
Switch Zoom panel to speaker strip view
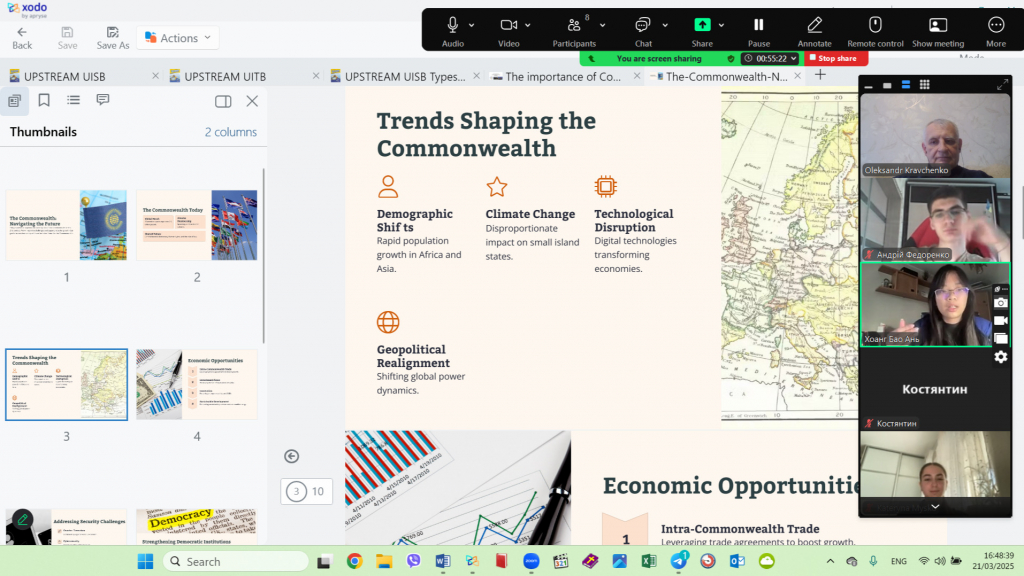coord(905,85)
